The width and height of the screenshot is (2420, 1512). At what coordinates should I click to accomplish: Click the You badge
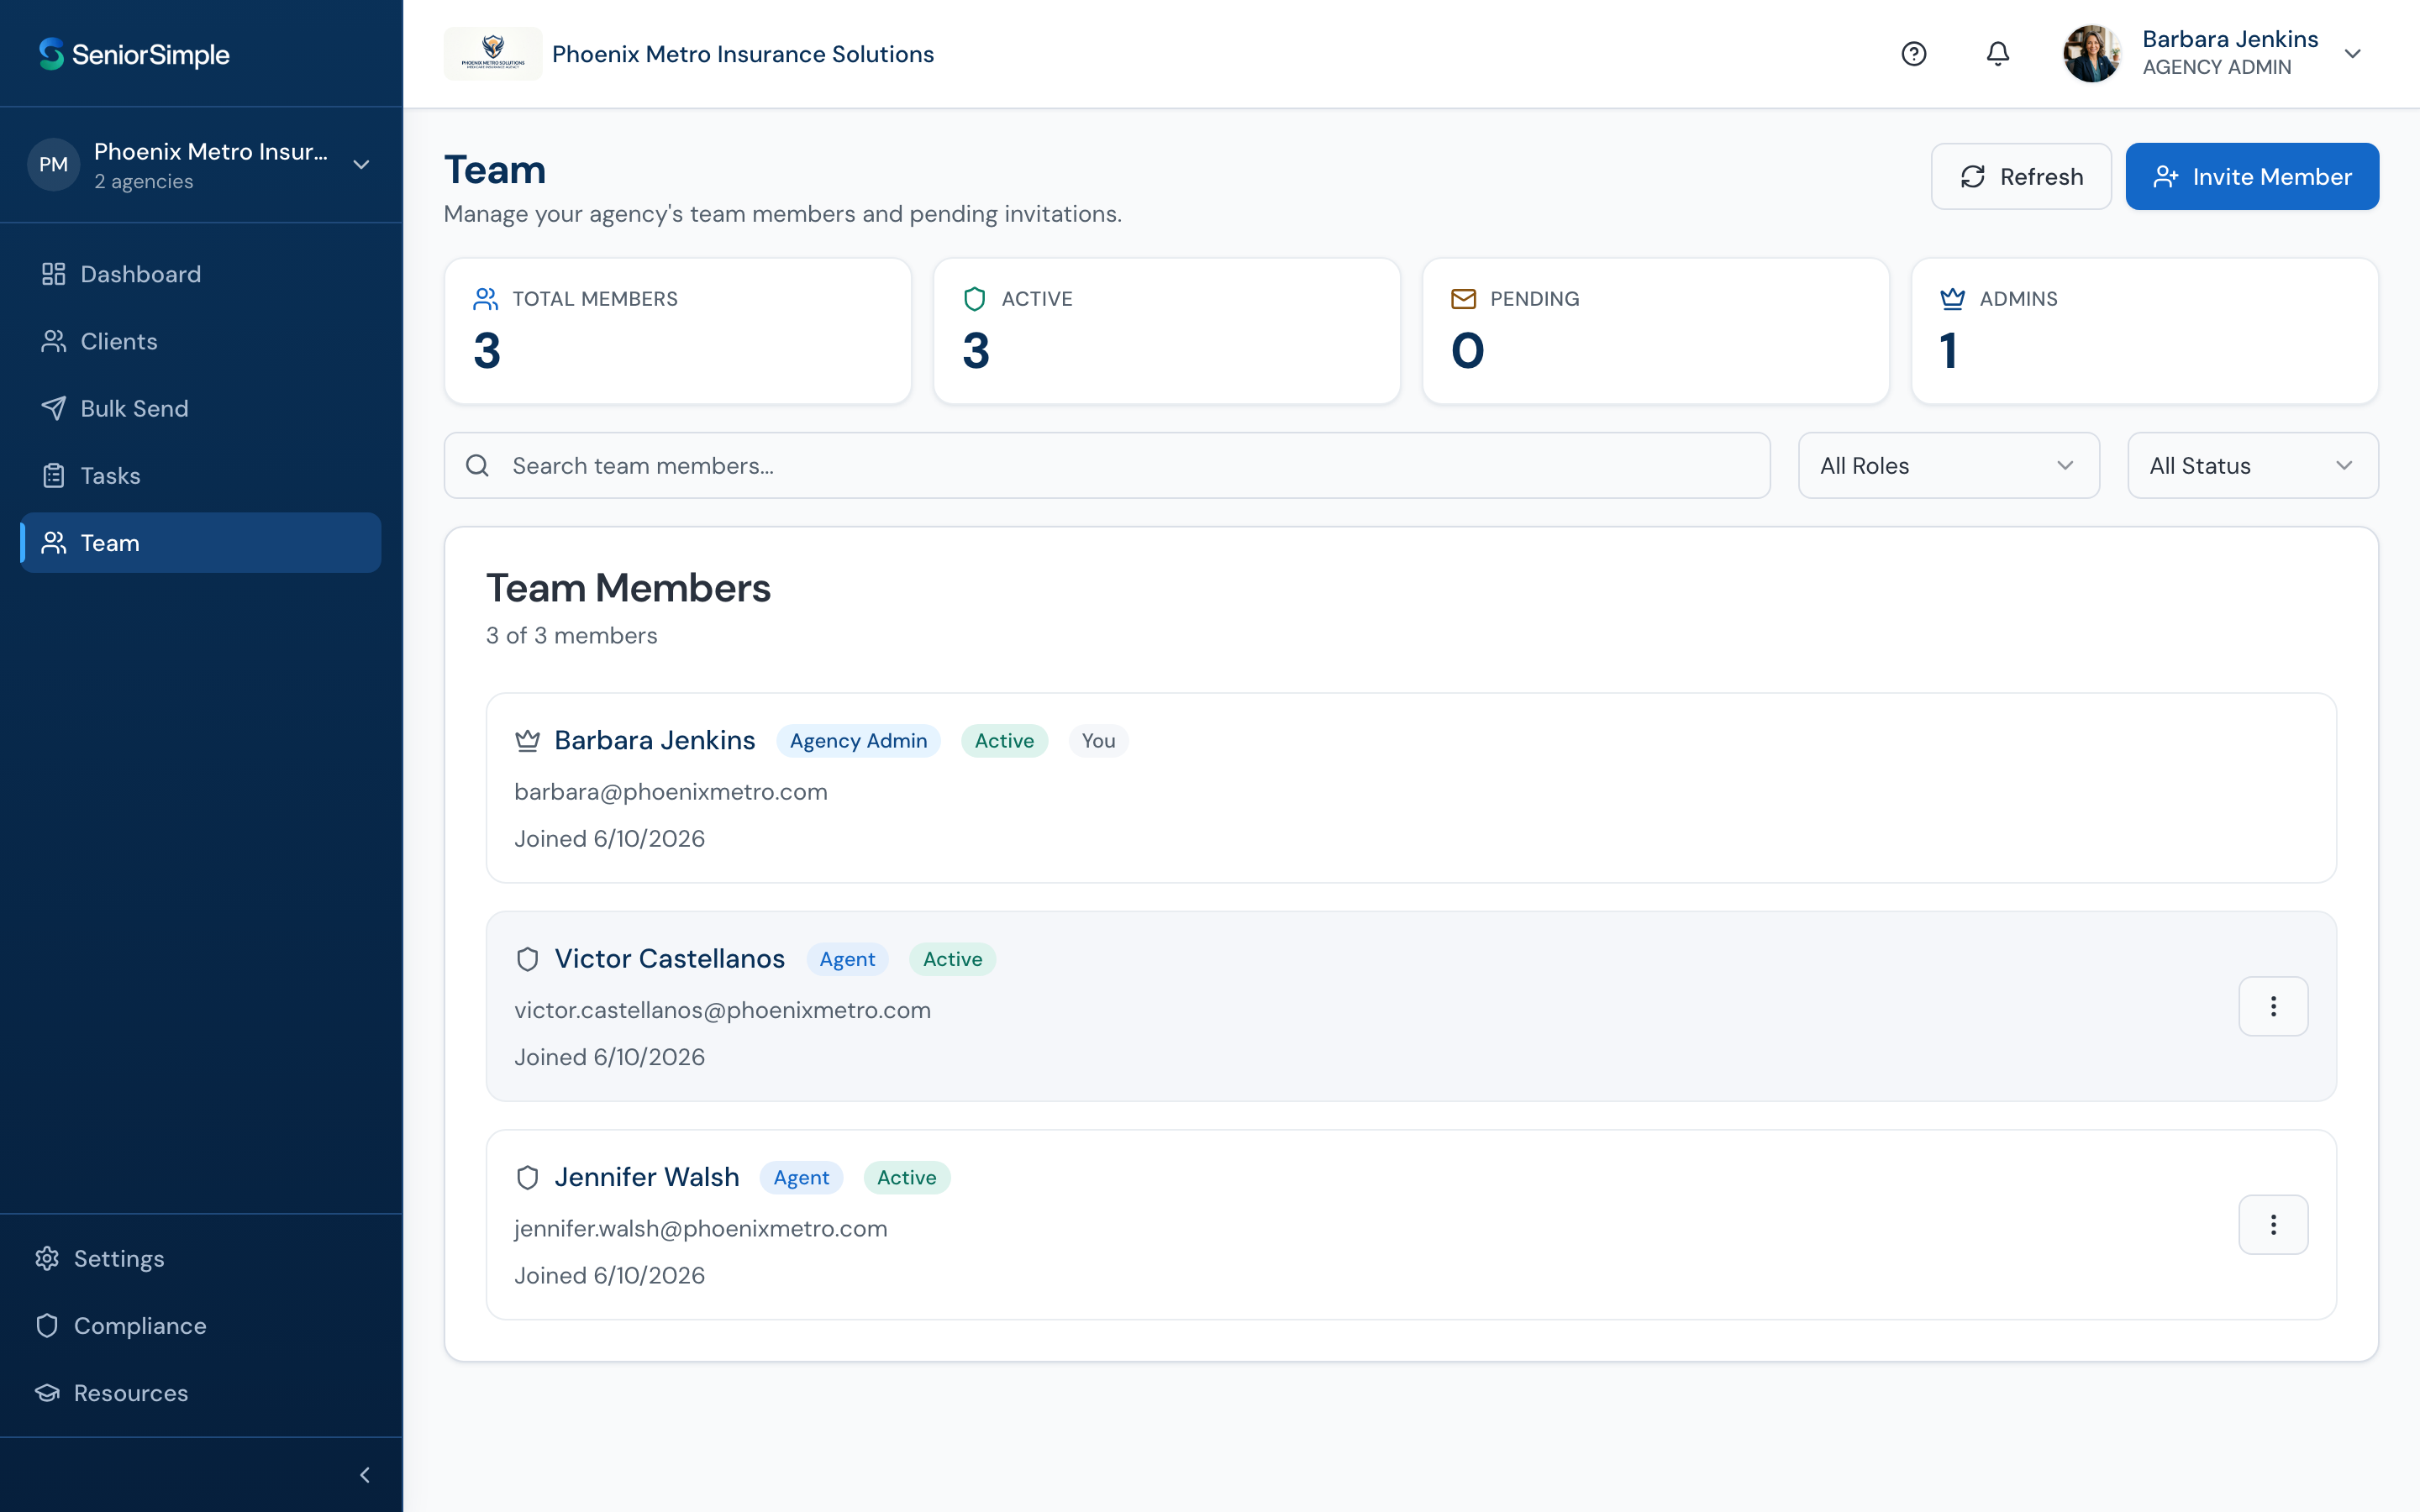pos(1098,741)
